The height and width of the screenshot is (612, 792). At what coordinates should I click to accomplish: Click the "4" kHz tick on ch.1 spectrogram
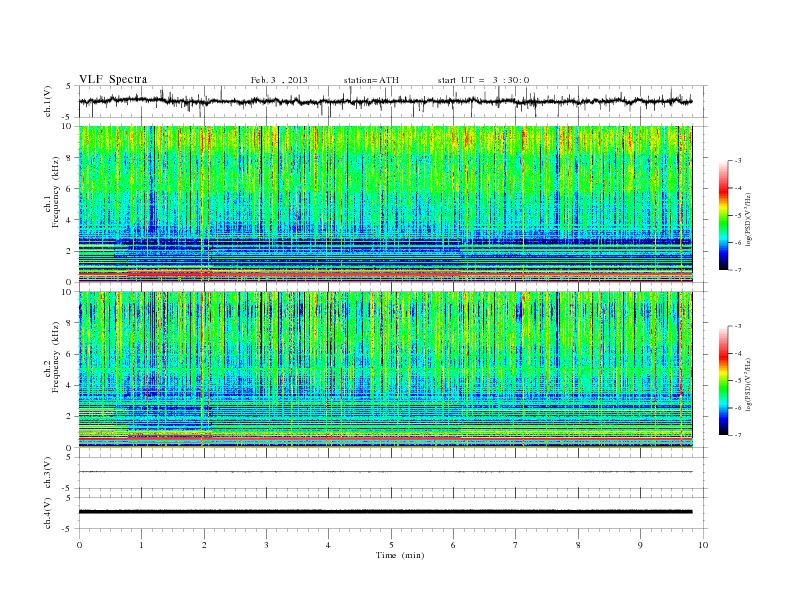tap(69, 220)
